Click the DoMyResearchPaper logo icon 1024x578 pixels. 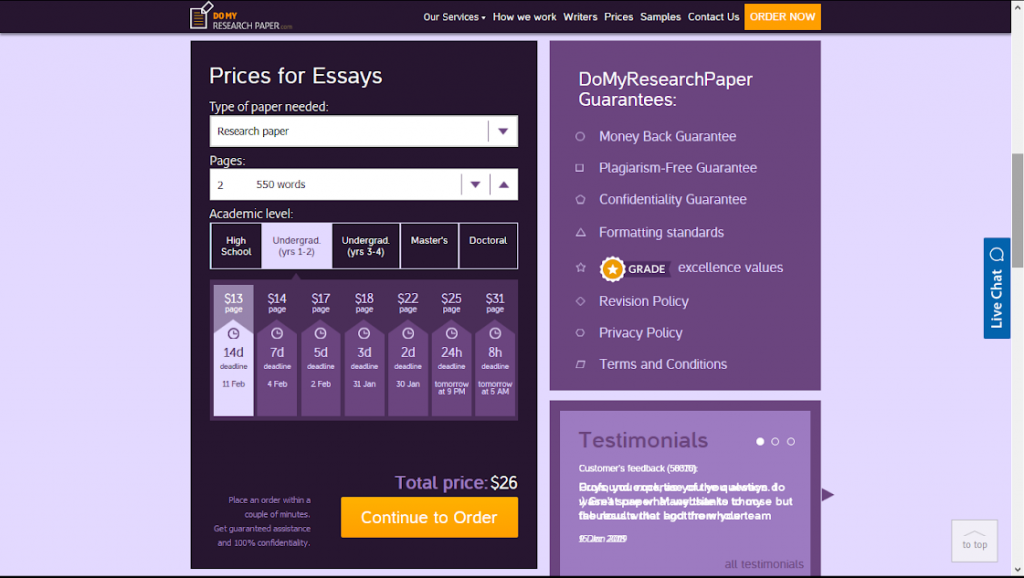point(200,16)
